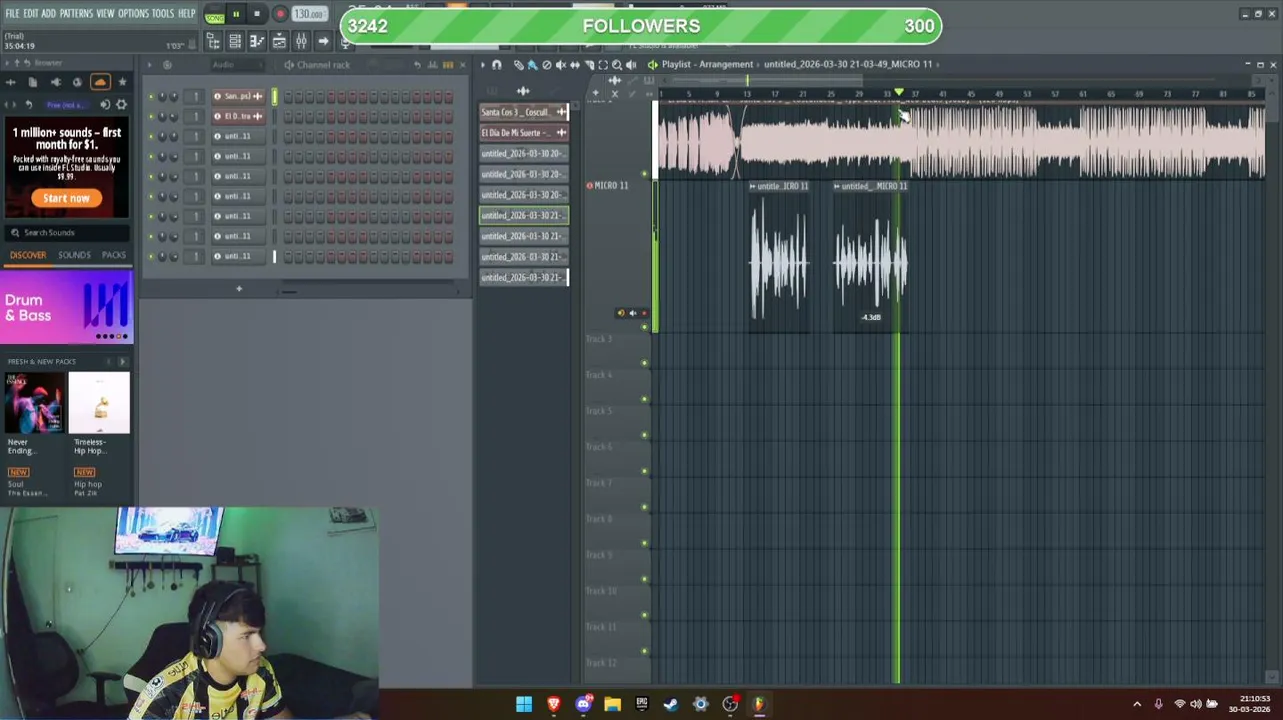The width and height of the screenshot is (1283, 720).
Task: Select Santa Cos 3 clip in picker
Action: pos(524,112)
